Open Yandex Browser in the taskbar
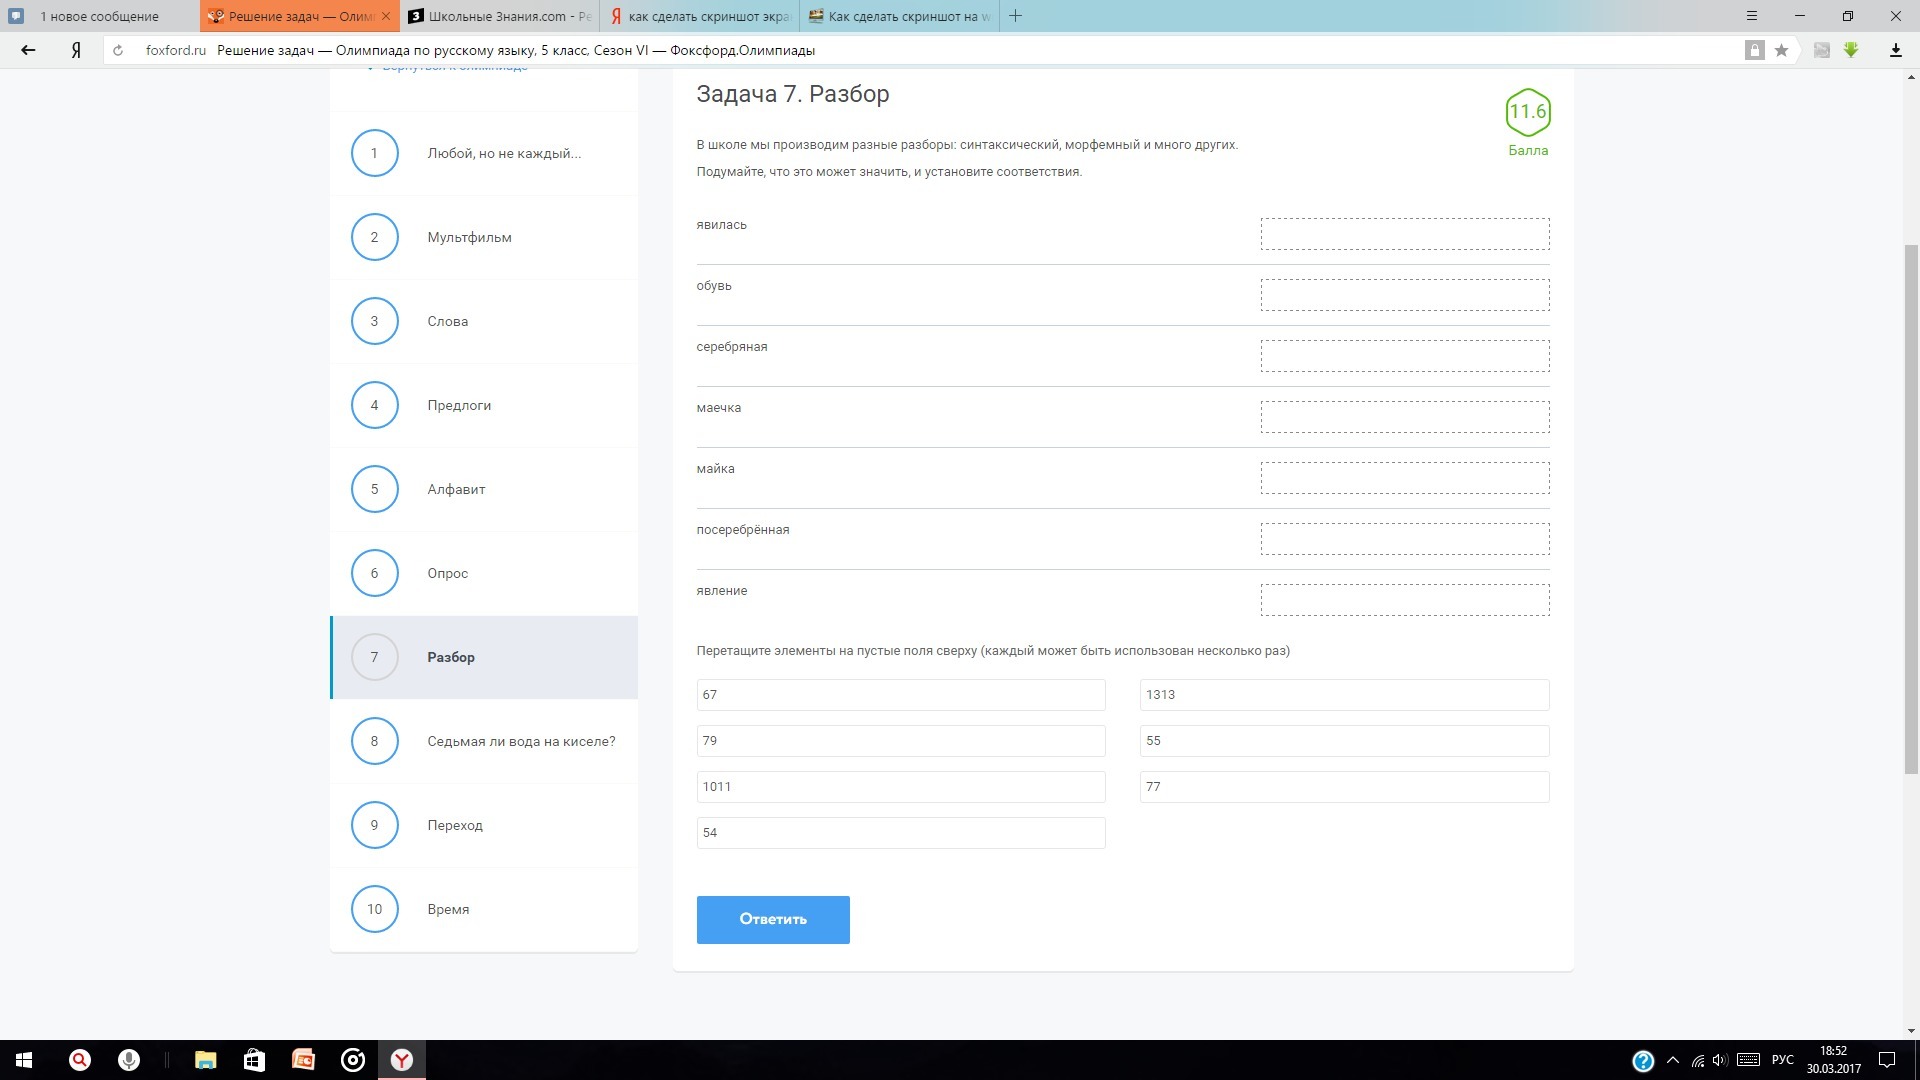The height and width of the screenshot is (1080, 1920). pos(401,1060)
